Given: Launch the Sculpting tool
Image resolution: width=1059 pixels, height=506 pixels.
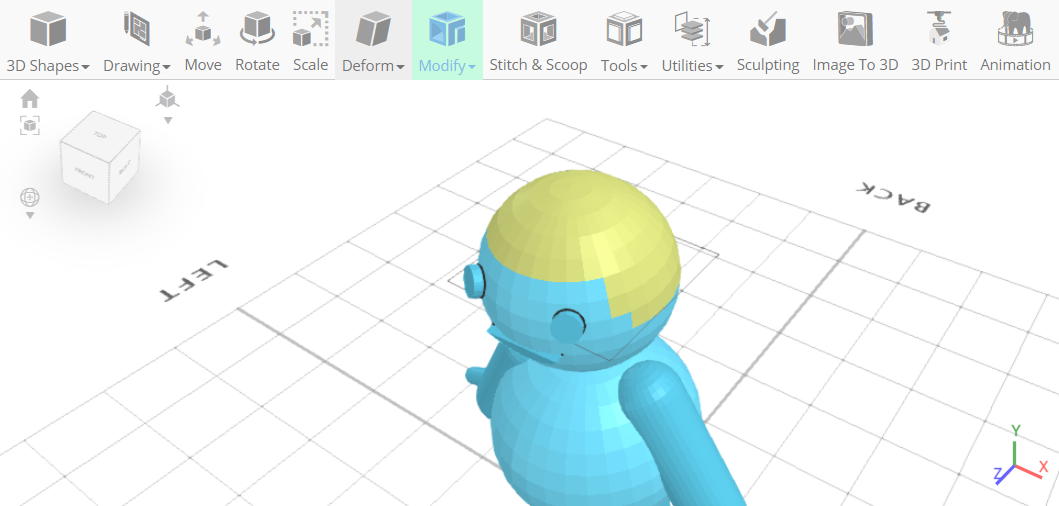Looking at the screenshot, I should pos(768,41).
